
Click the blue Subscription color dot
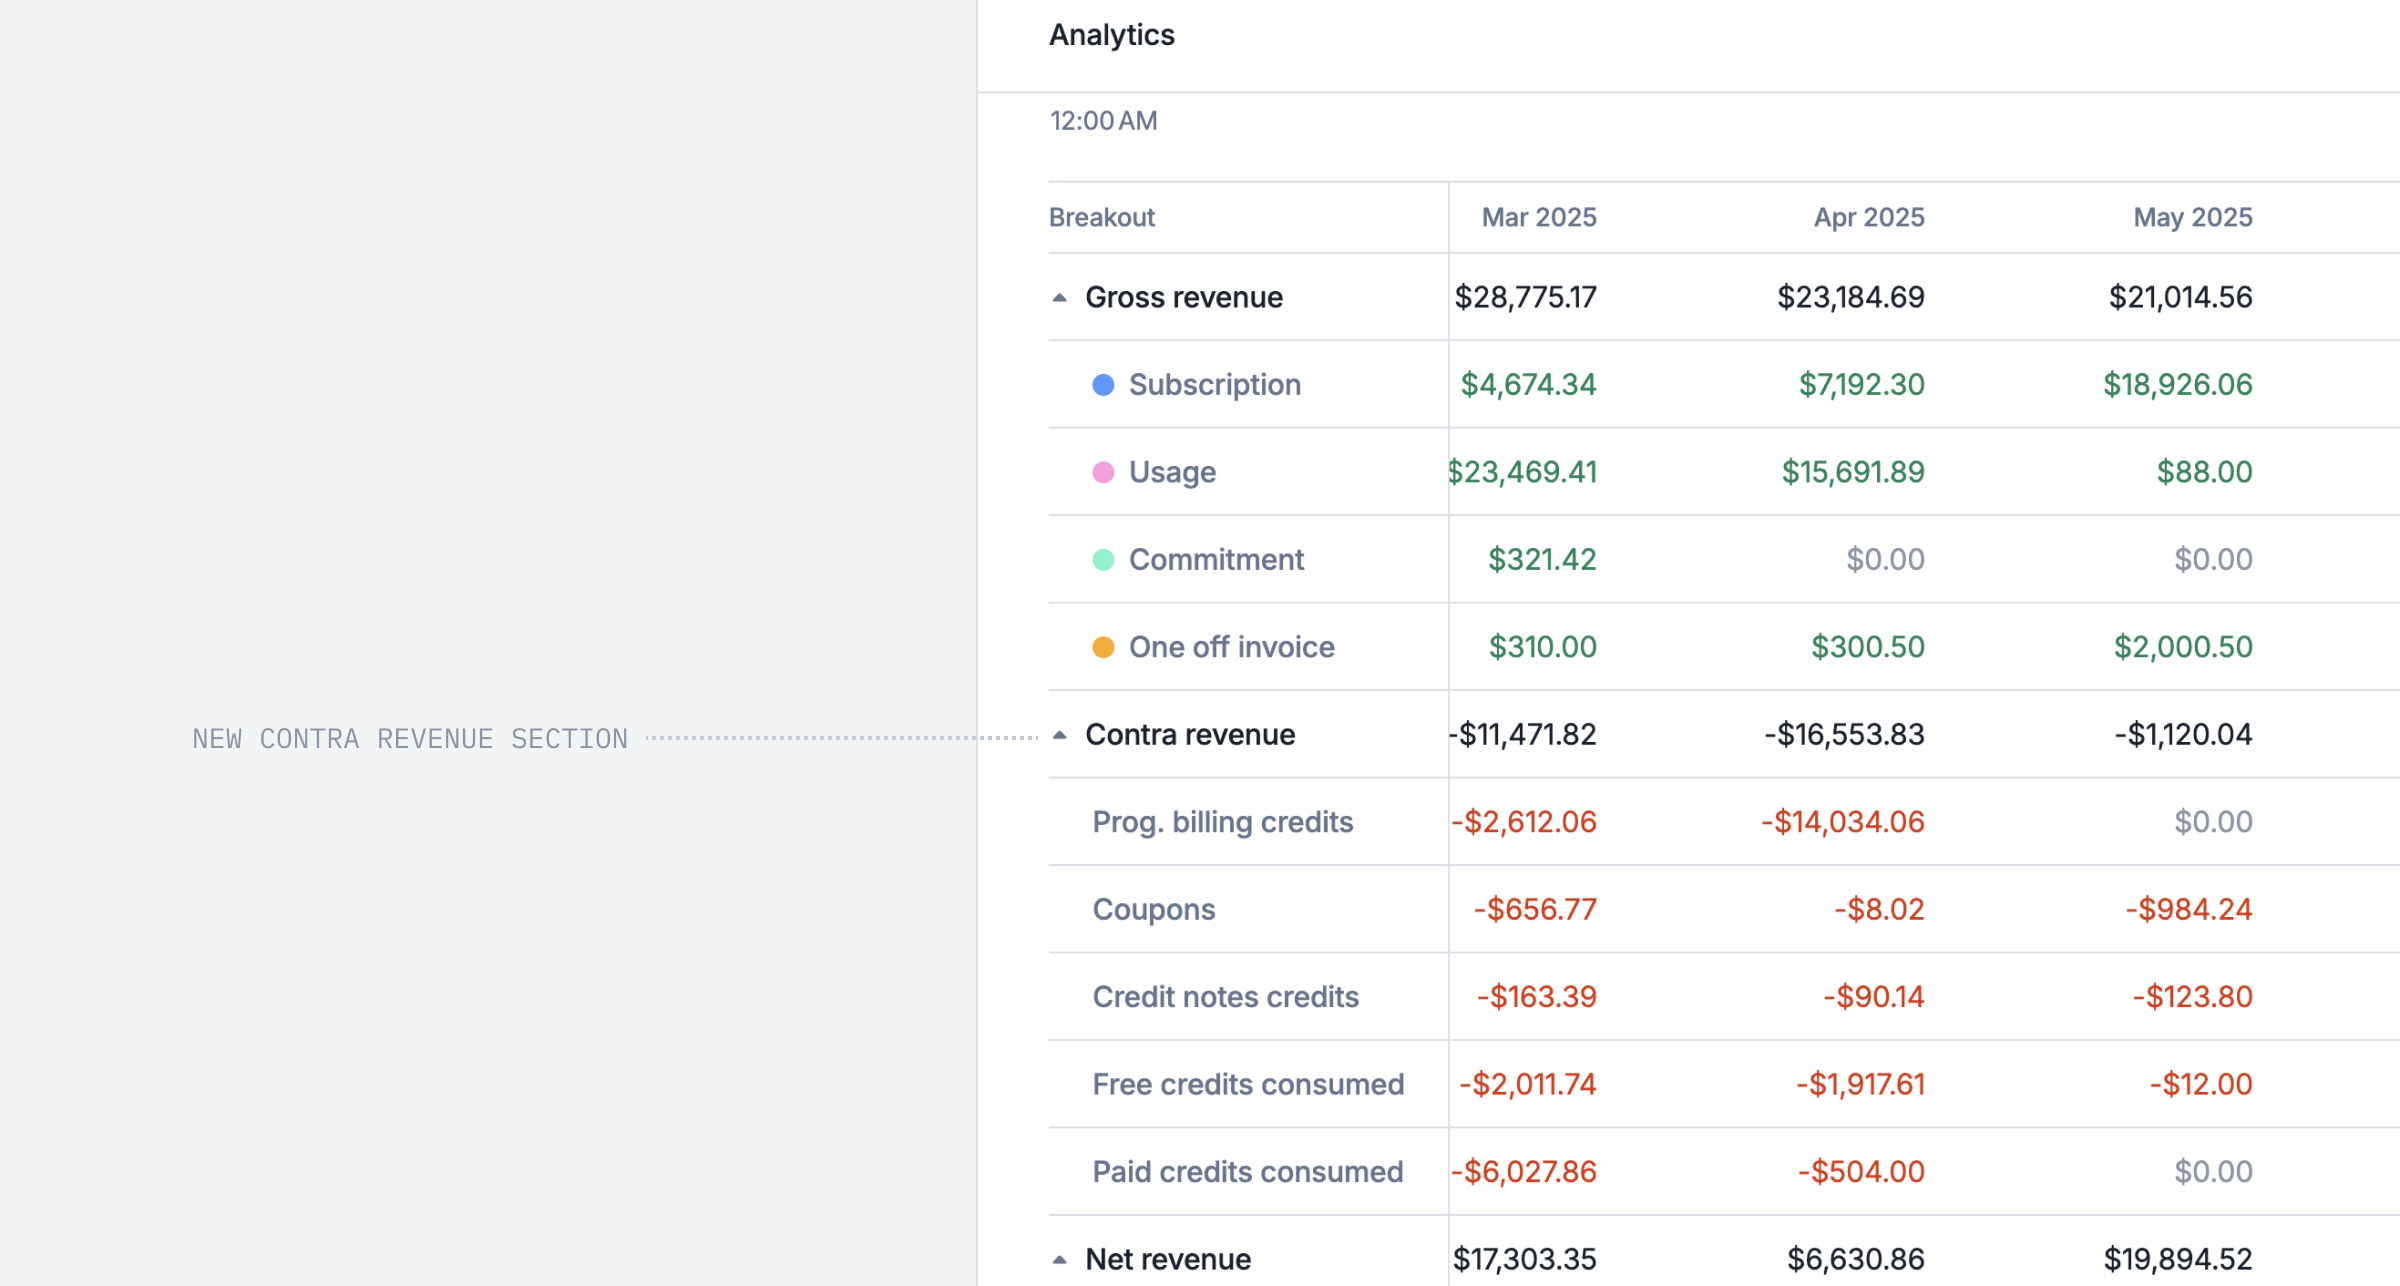point(1103,385)
